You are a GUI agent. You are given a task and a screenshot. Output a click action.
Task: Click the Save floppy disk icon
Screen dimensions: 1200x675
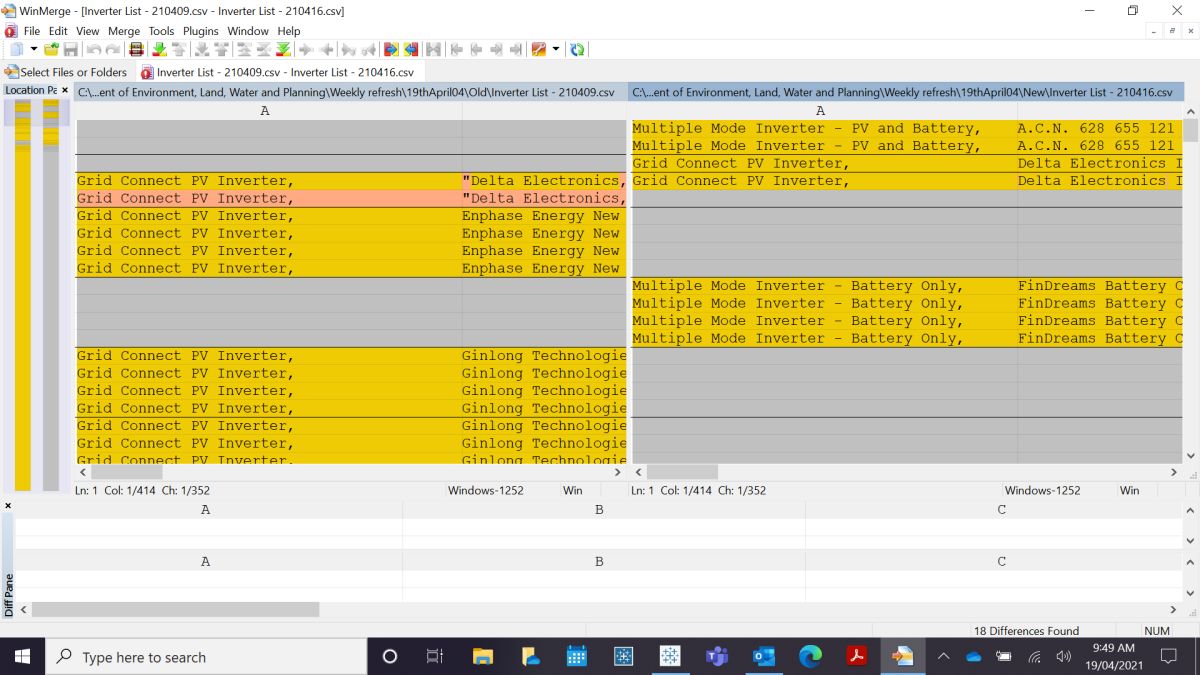(70, 49)
